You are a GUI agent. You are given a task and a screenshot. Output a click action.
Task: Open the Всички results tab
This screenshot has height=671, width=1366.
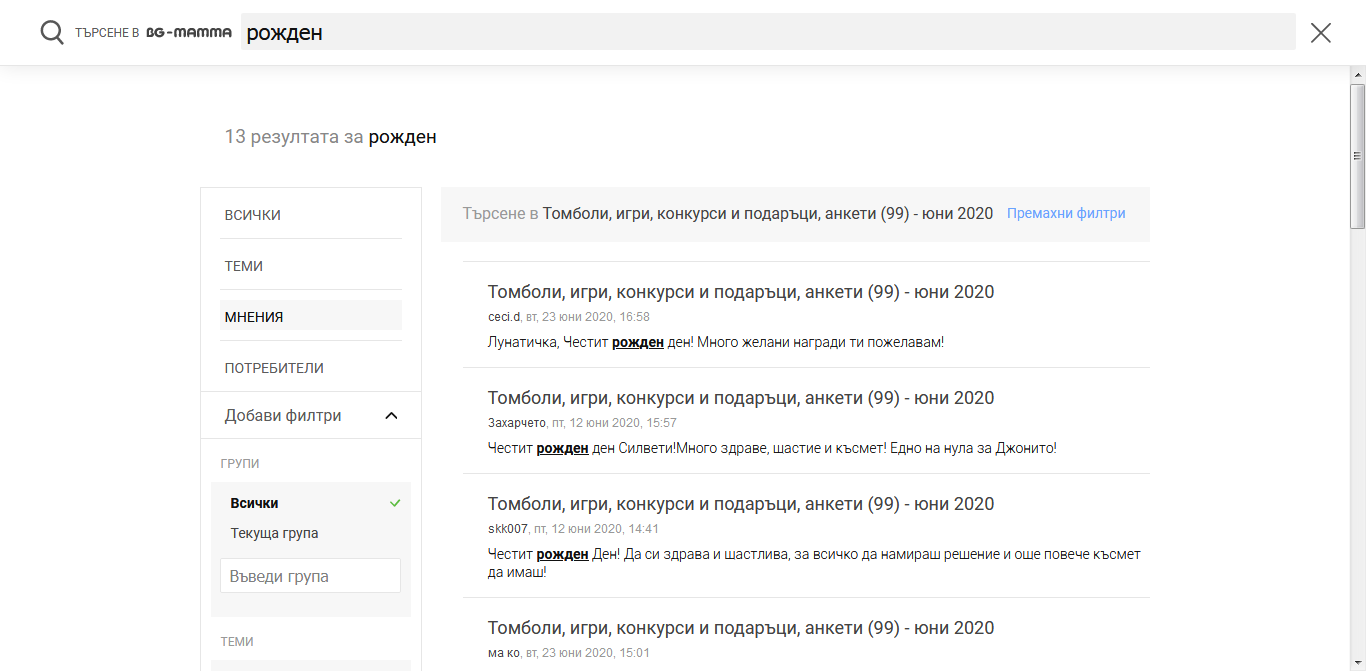click(253, 215)
